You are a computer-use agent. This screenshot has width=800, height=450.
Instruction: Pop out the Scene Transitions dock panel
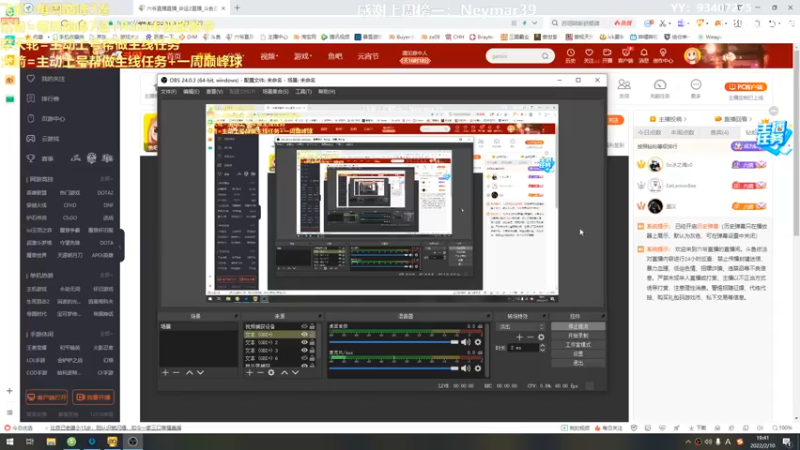click(544, 316)
